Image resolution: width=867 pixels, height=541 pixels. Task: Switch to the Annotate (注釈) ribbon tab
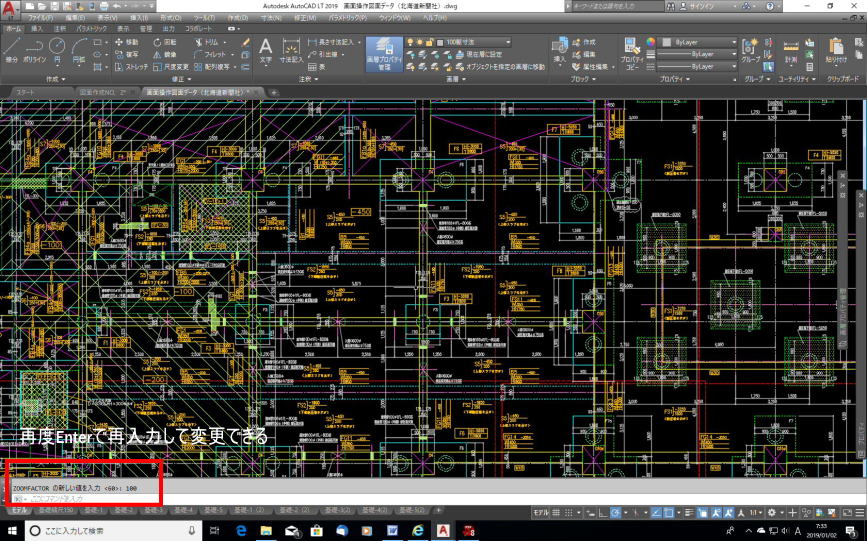(x=60, y=28)
